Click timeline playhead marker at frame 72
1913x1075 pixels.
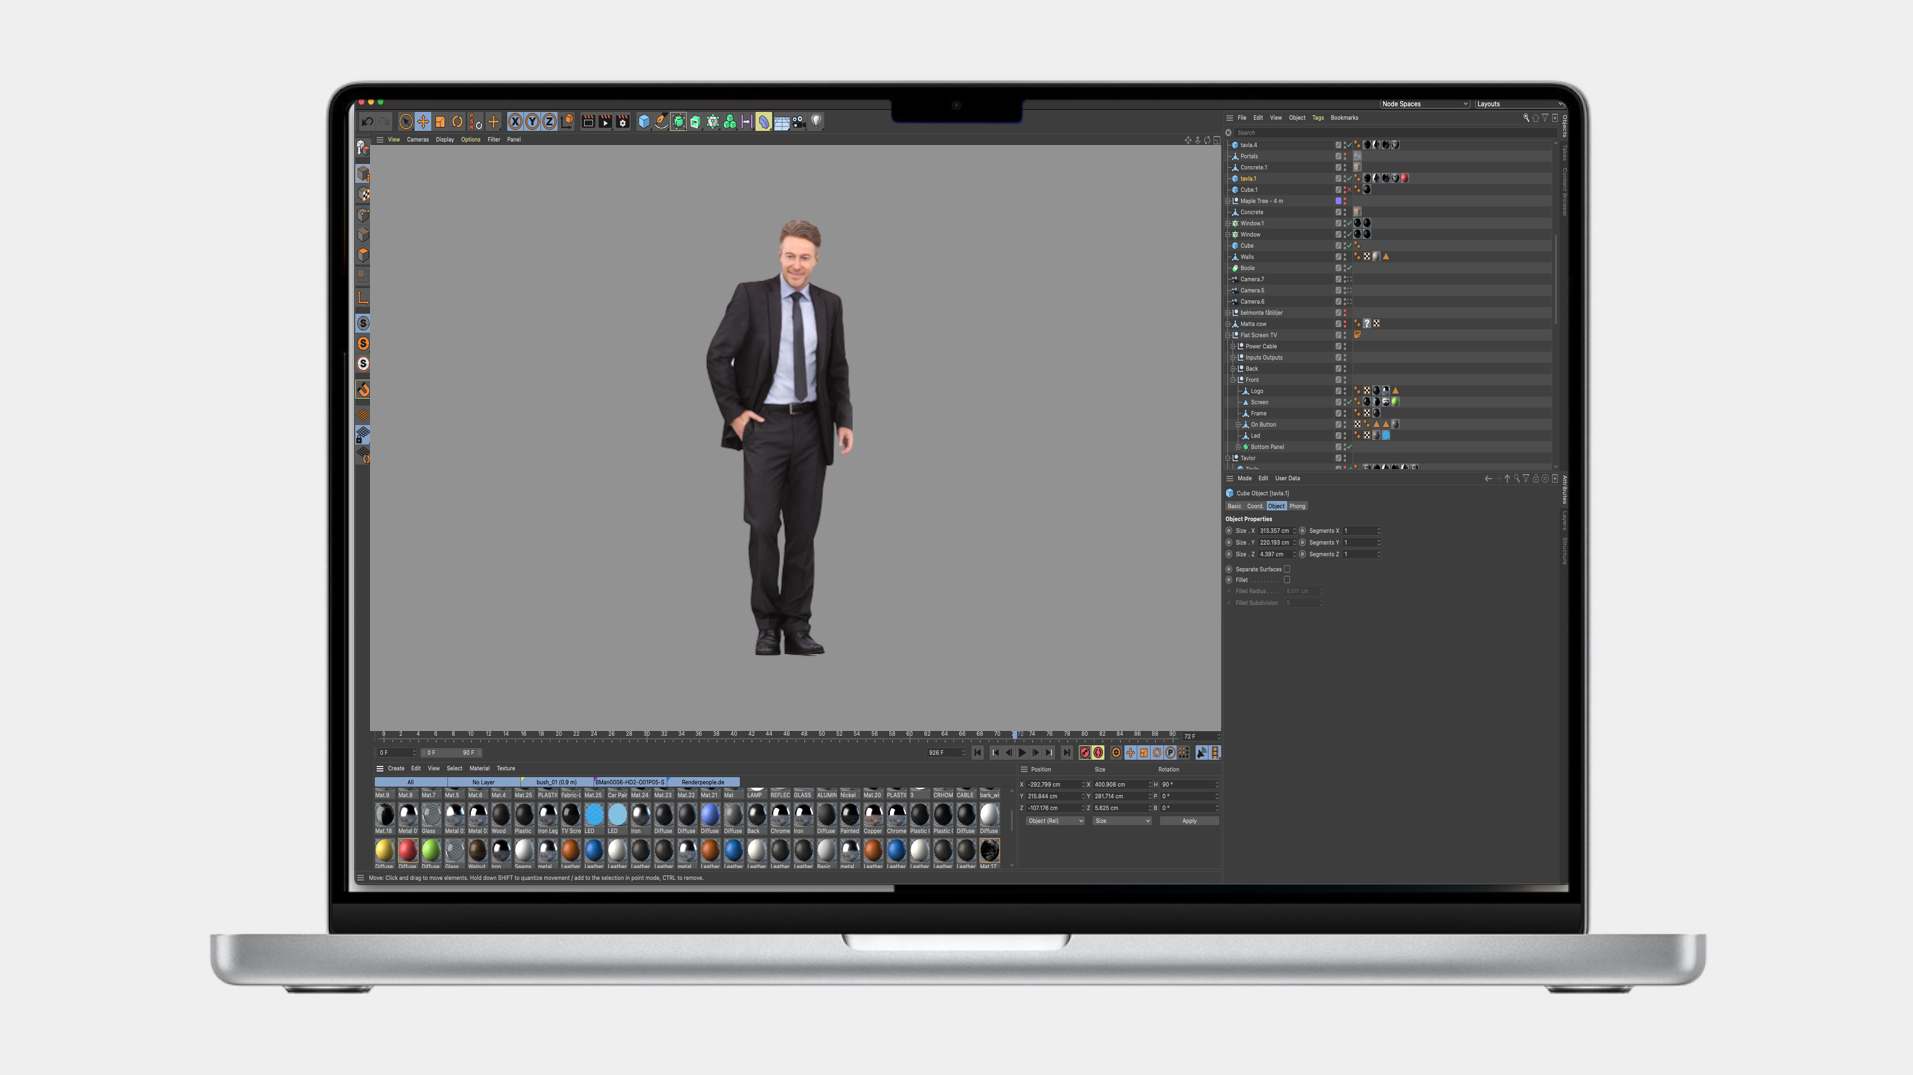pyautogui.click(x=1016, y=735)
